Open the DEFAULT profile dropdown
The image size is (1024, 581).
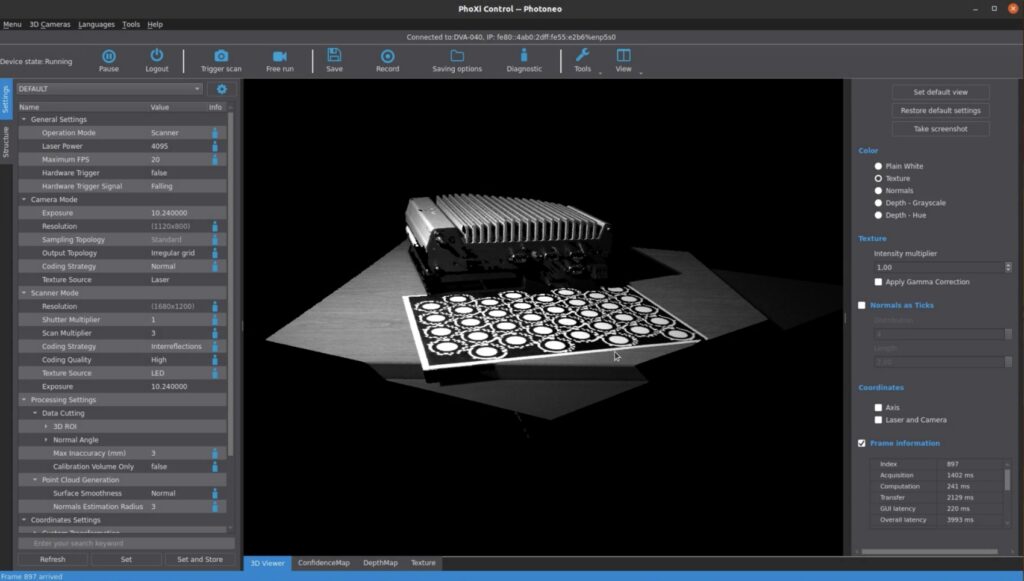(109, 89)
